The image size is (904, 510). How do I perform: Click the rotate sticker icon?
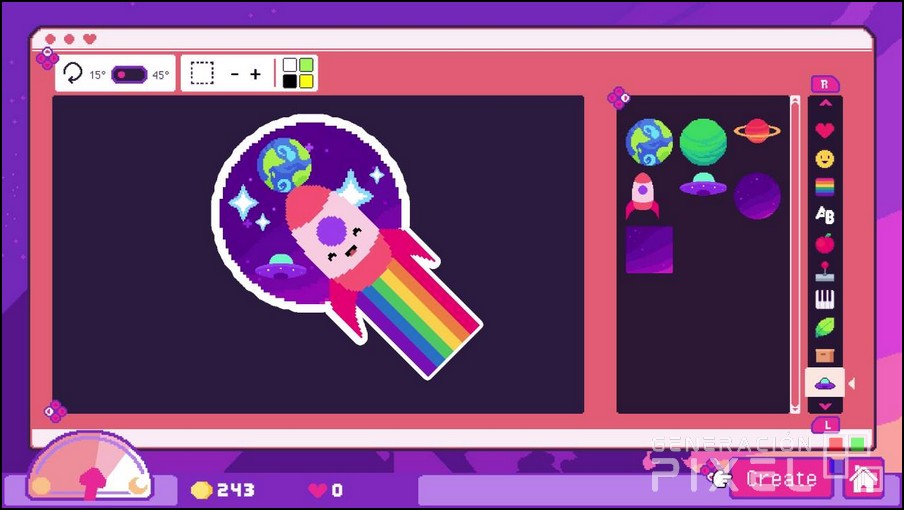tap(73, 73)
